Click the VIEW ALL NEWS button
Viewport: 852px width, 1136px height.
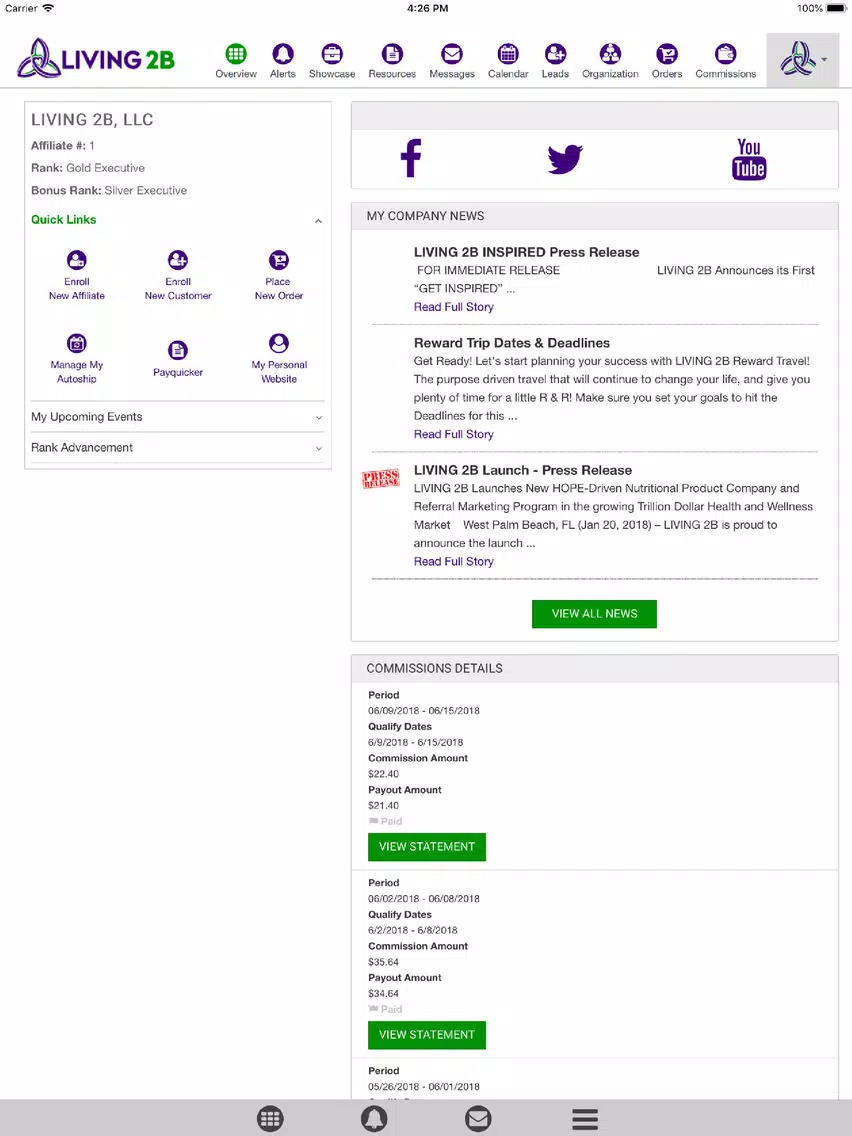[594, 614]
